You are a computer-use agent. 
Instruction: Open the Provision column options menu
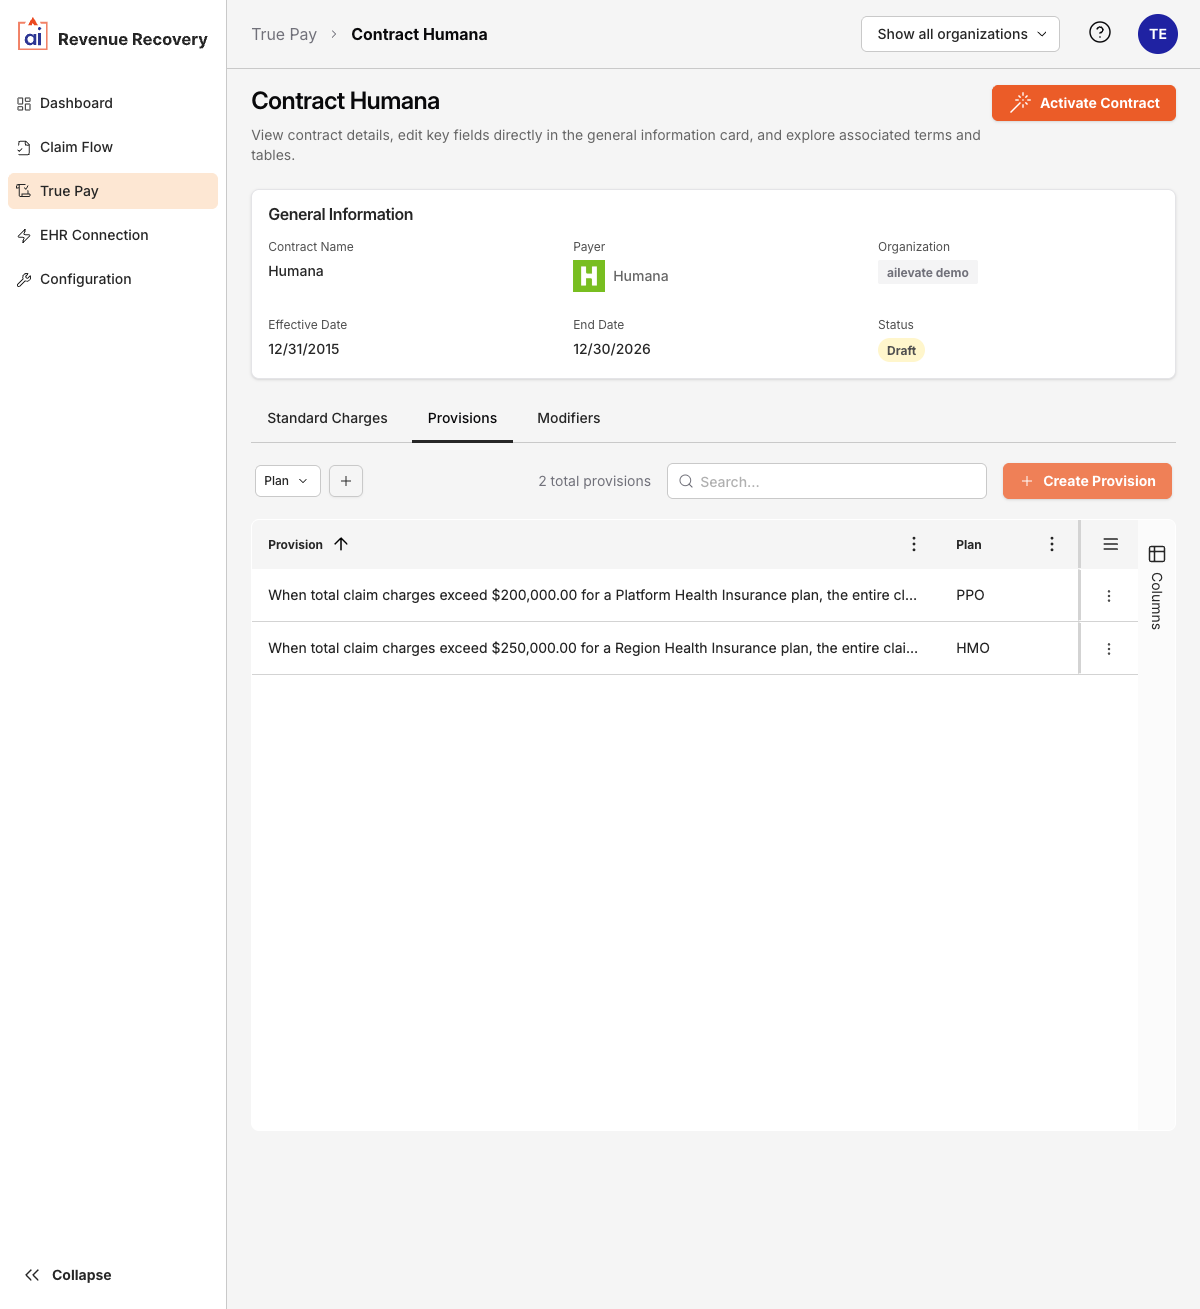[914, 544]
